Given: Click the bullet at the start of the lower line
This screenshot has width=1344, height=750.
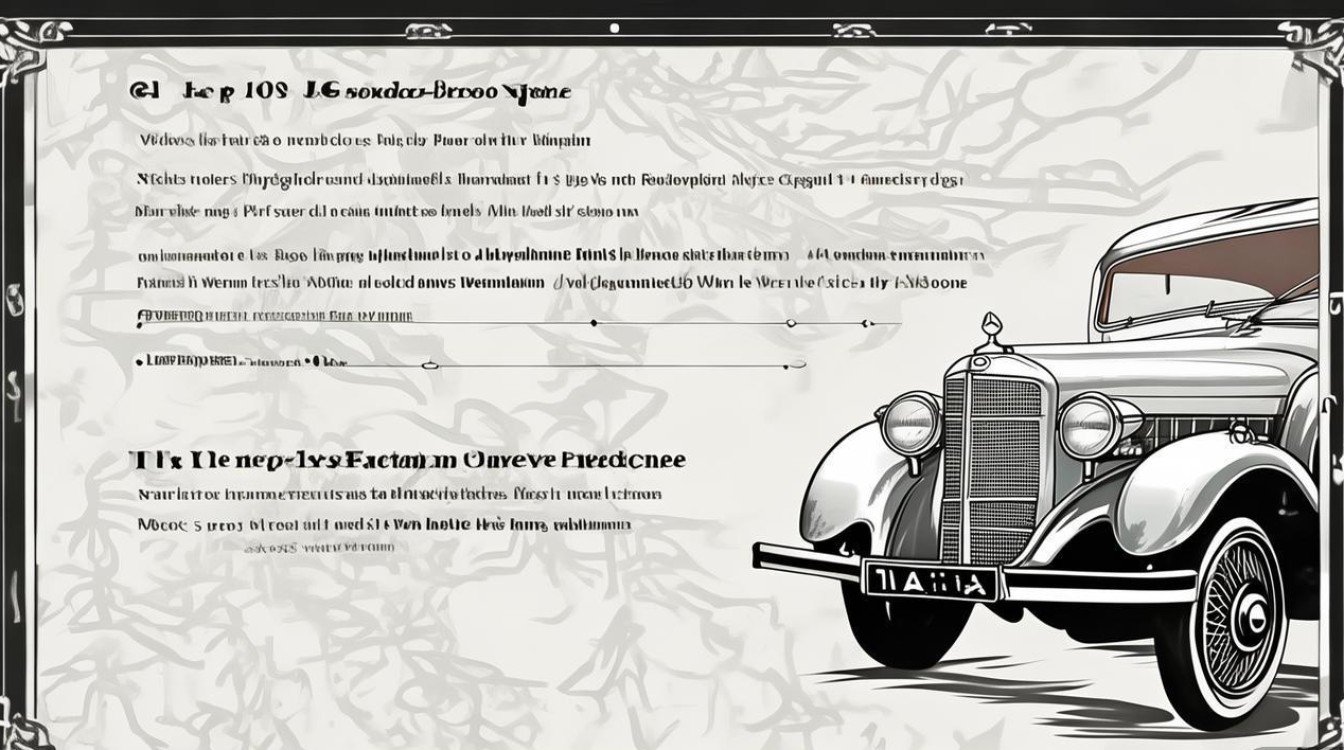Looking at the screenshot, I should (138, 360).
